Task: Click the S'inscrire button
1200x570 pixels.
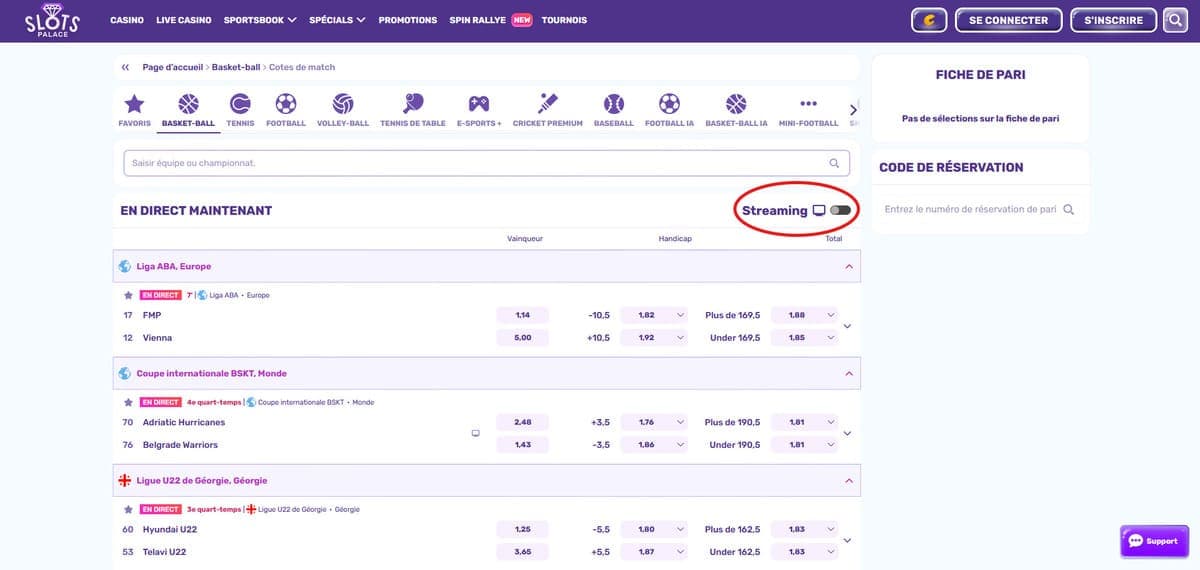Action: click(x=1113, y=20)
